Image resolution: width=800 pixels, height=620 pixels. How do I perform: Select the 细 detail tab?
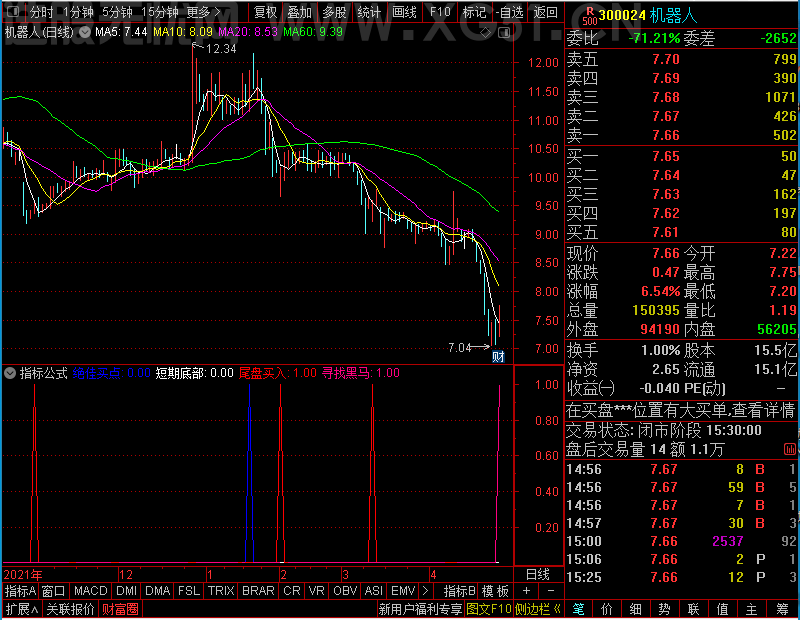635,609
